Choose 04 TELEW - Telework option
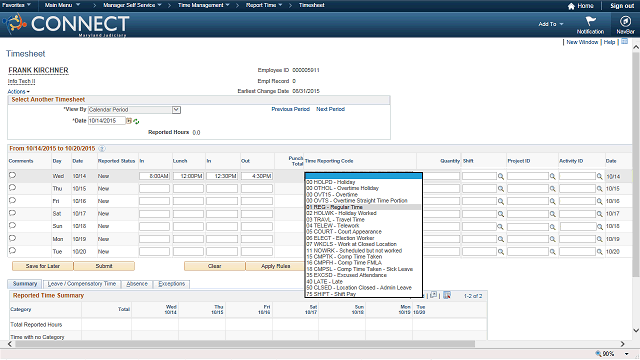This screenshot has height=360, width=640. 363,226
